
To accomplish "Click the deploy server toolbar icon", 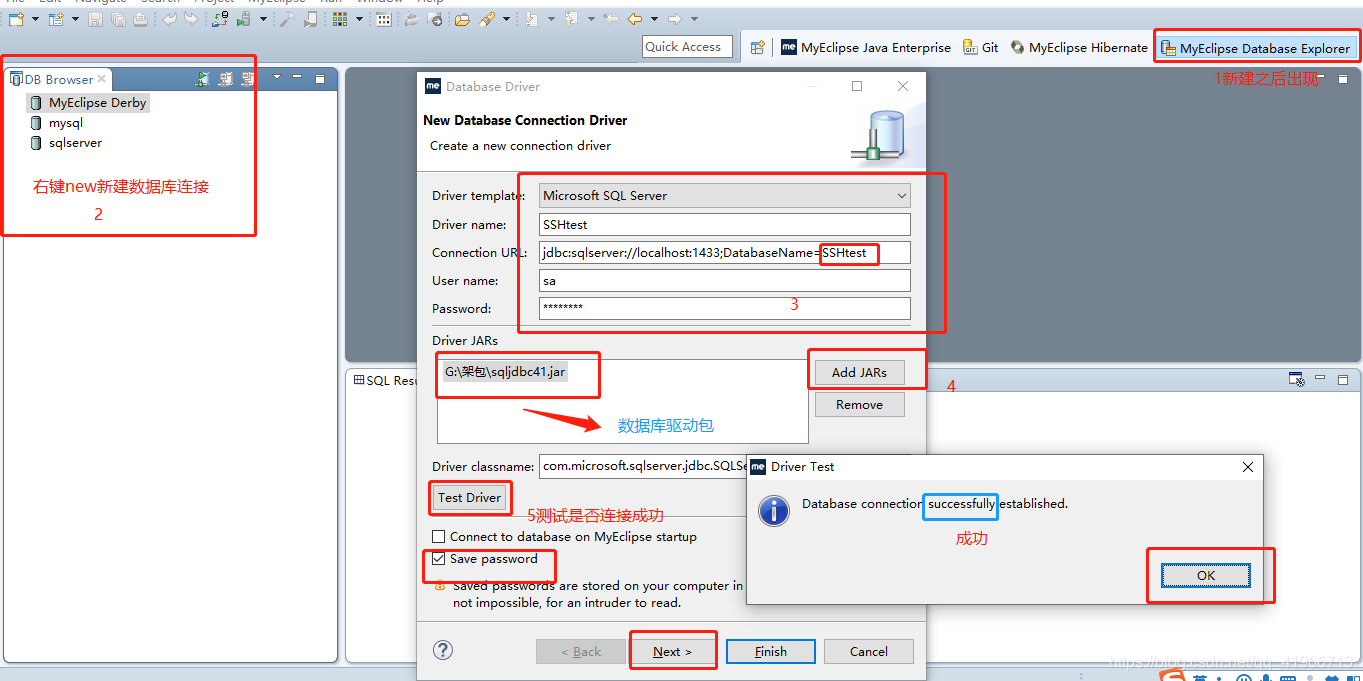I will coord(220,19).
